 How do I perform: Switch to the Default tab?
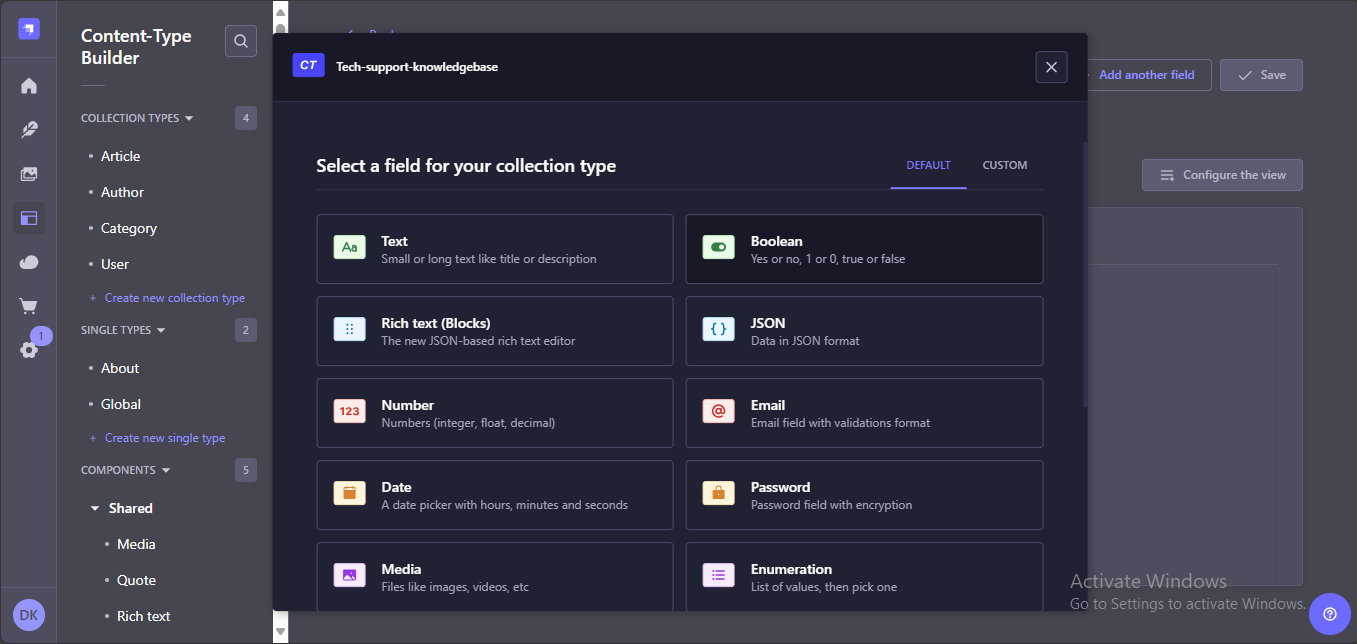point(928,166)
